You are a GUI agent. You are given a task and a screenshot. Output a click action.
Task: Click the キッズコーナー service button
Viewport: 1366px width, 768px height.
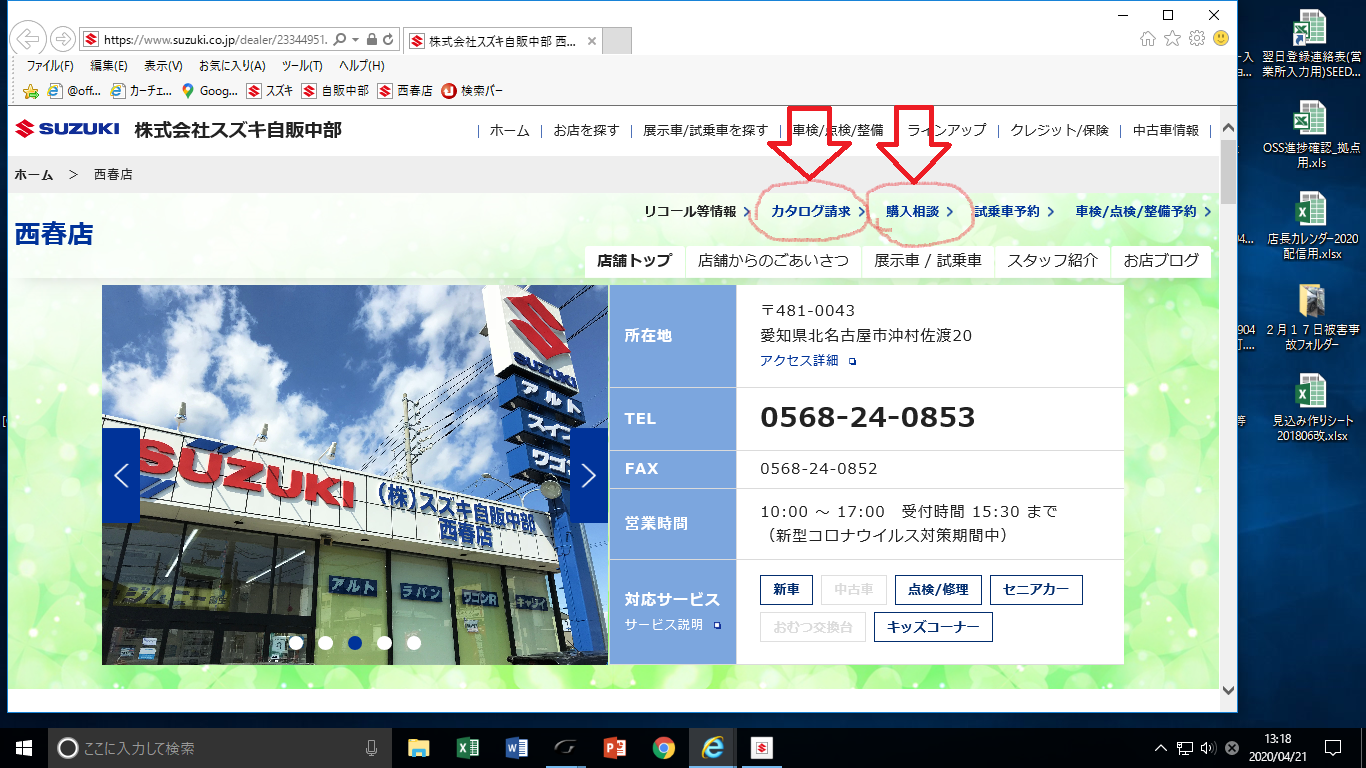click(933, 627)
